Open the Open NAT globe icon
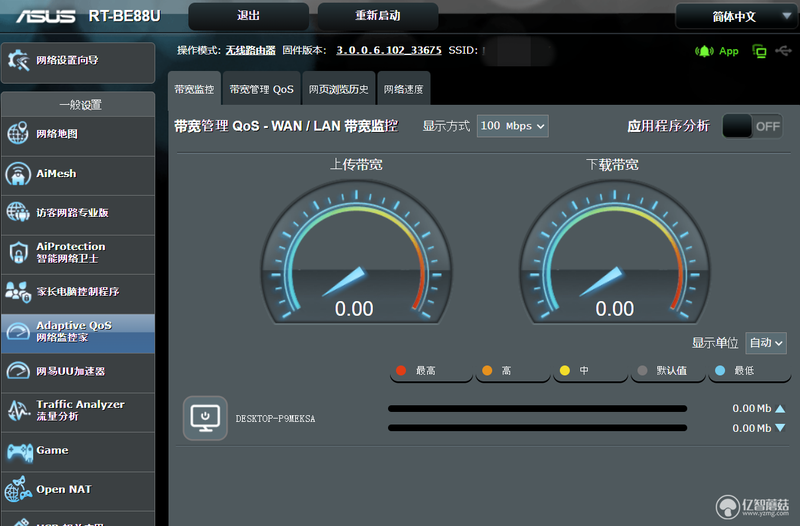 (x=18, y=489)
